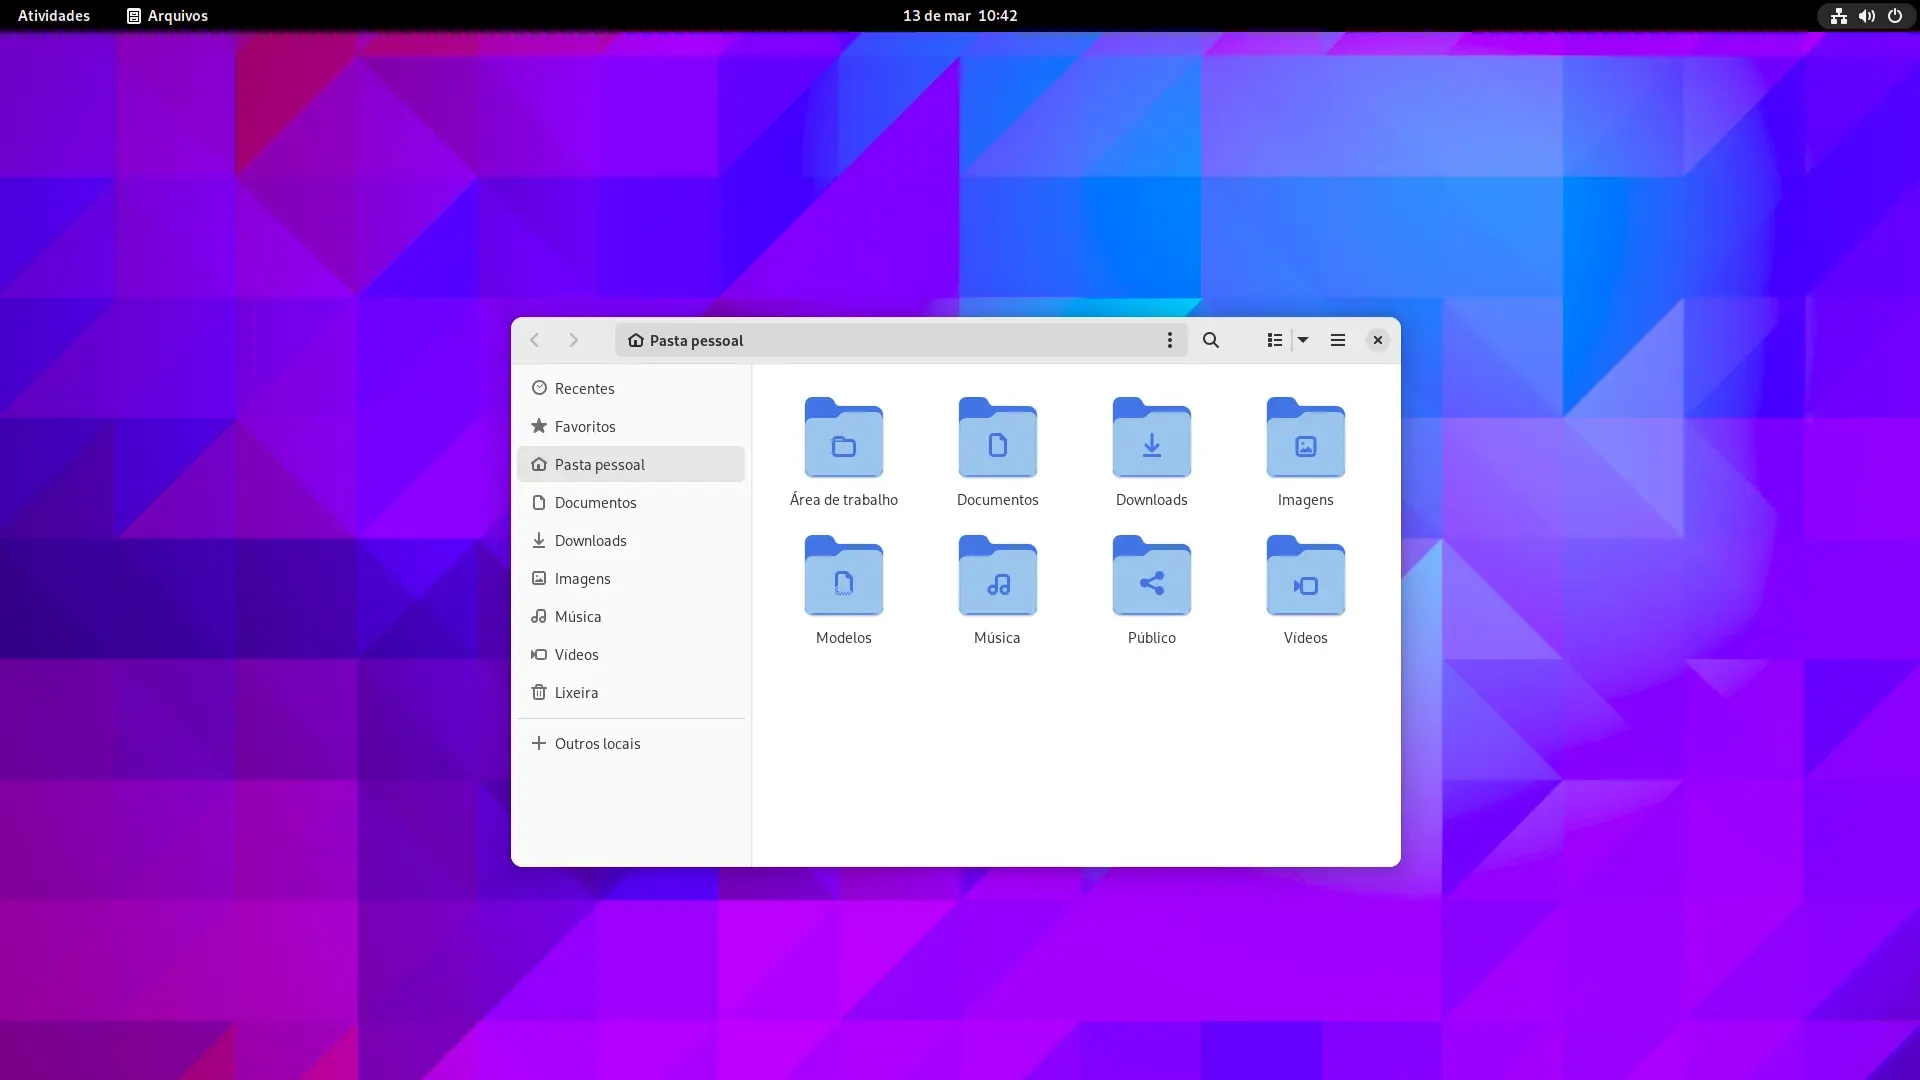This screenshot has width=1920, height=1080.
Task: Open the Modelos folder icon
Action: click(x=843, y=576)
